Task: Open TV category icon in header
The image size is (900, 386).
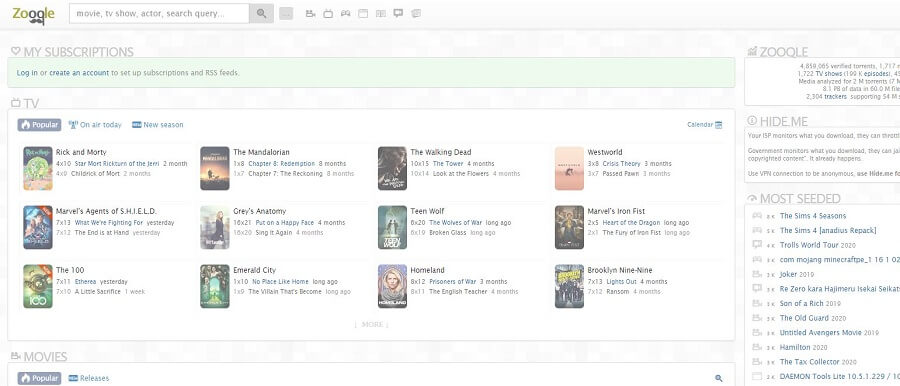Action: (x=328, y=13)
